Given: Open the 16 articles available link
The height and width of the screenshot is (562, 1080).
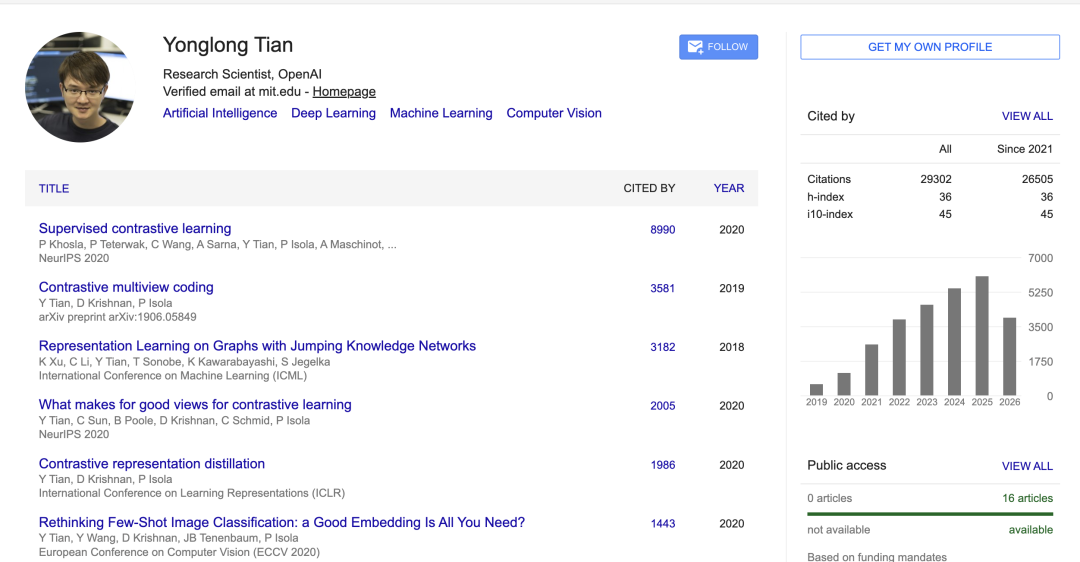Looking at the screenshot, I should (x=1027, y=498).
